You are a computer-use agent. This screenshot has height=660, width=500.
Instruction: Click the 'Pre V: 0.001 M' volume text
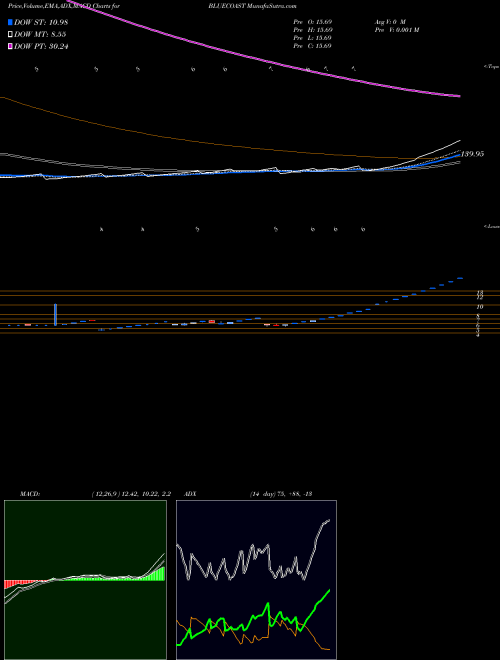pyautogui.click(x=397, y=30)
